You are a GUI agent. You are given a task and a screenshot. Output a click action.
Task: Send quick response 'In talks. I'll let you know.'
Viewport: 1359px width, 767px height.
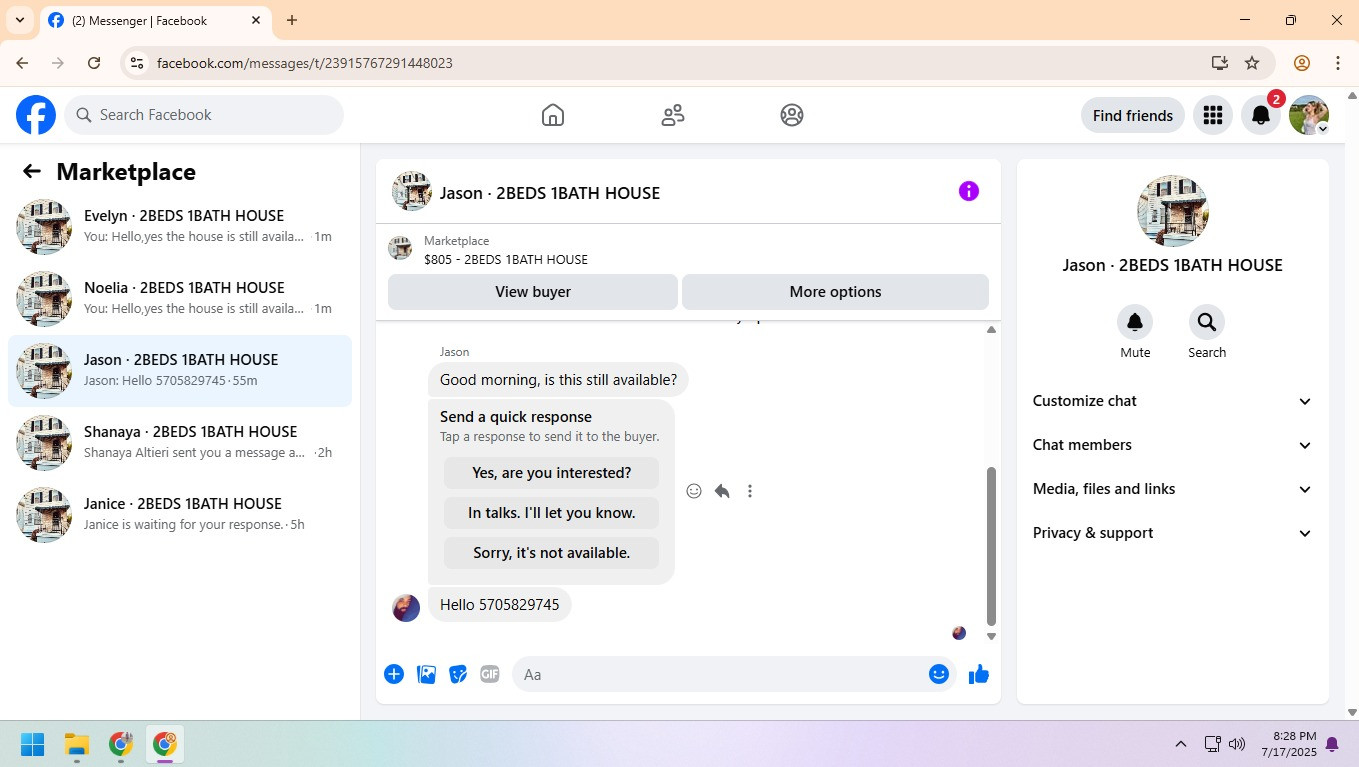pos(552,513)
